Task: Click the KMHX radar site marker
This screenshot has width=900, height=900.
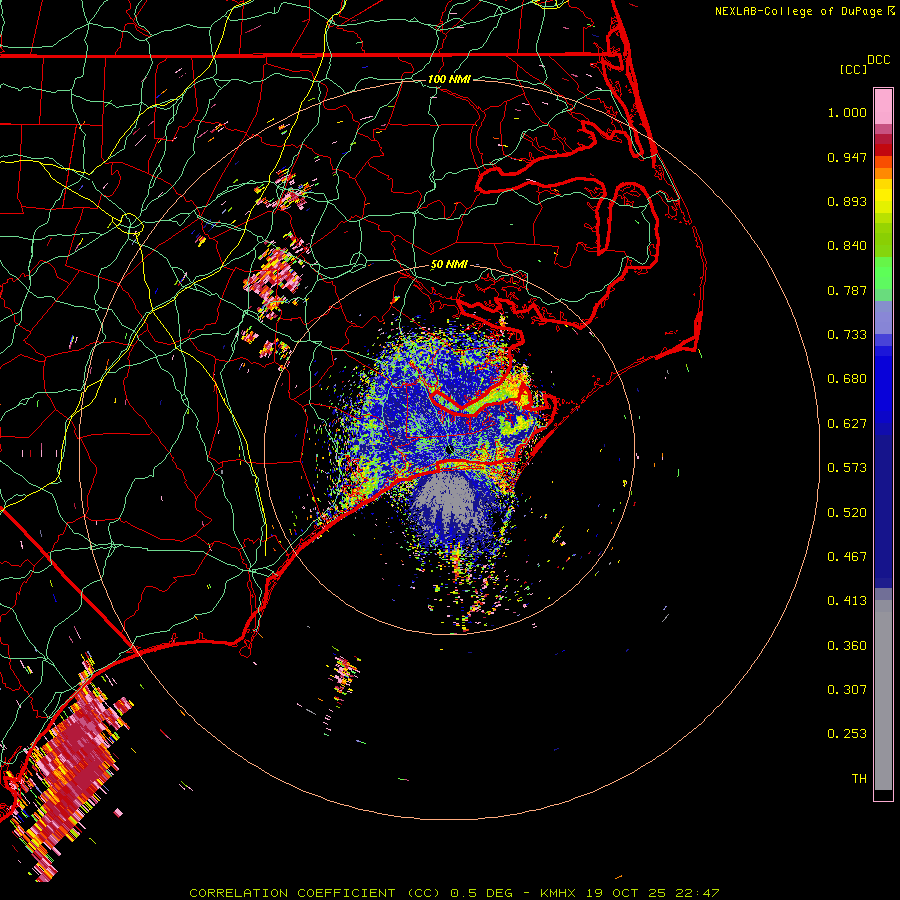Action: 449,449
